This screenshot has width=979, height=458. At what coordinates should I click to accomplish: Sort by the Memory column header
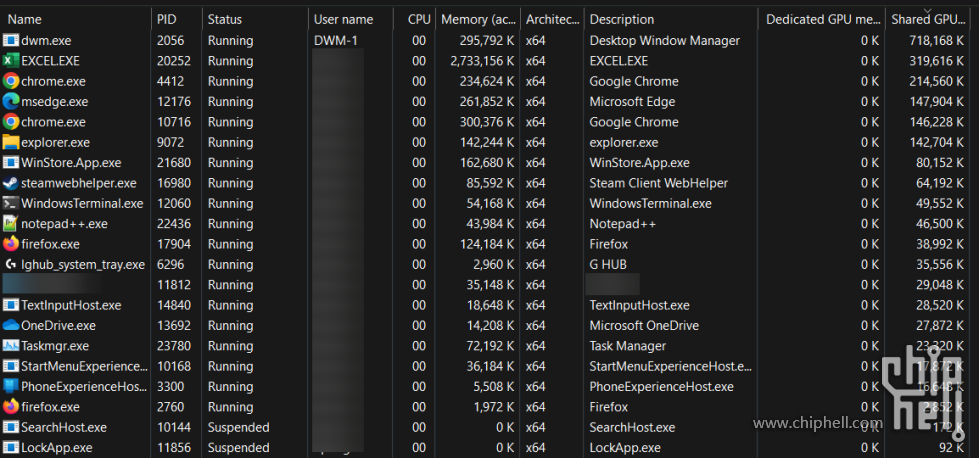[478, 19]
